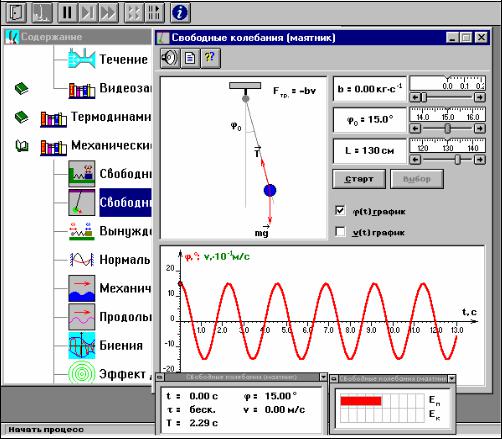Increase length L with right arrow
The image size is (502, 439).
pos(479,160)
